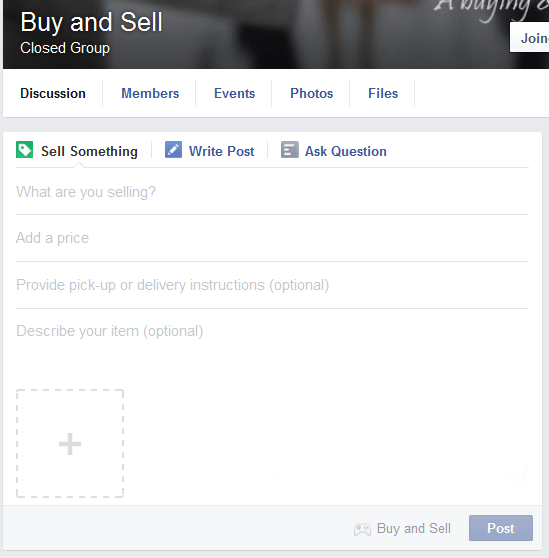The image size is (549, 558).
Task: Click the Post button
Action: click(x=501, y=528)
